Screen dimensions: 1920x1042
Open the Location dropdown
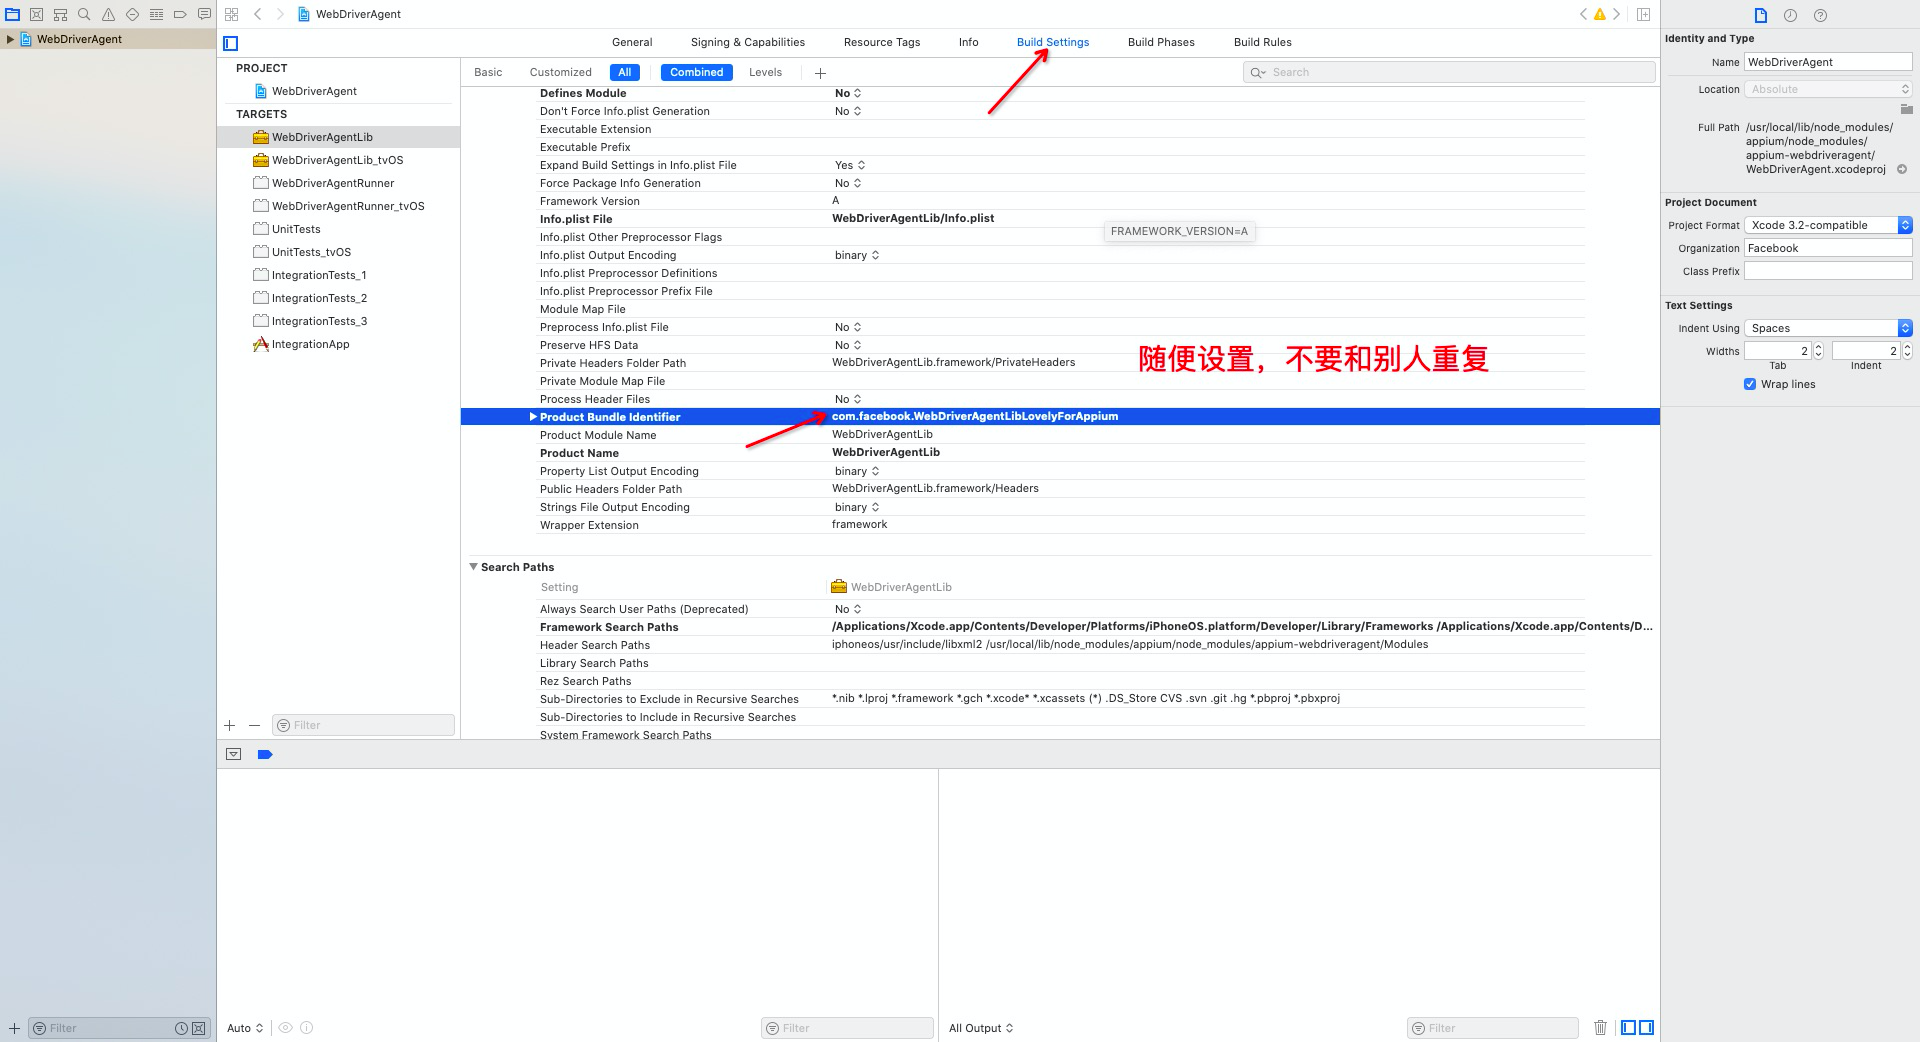tap(1828, 89)
